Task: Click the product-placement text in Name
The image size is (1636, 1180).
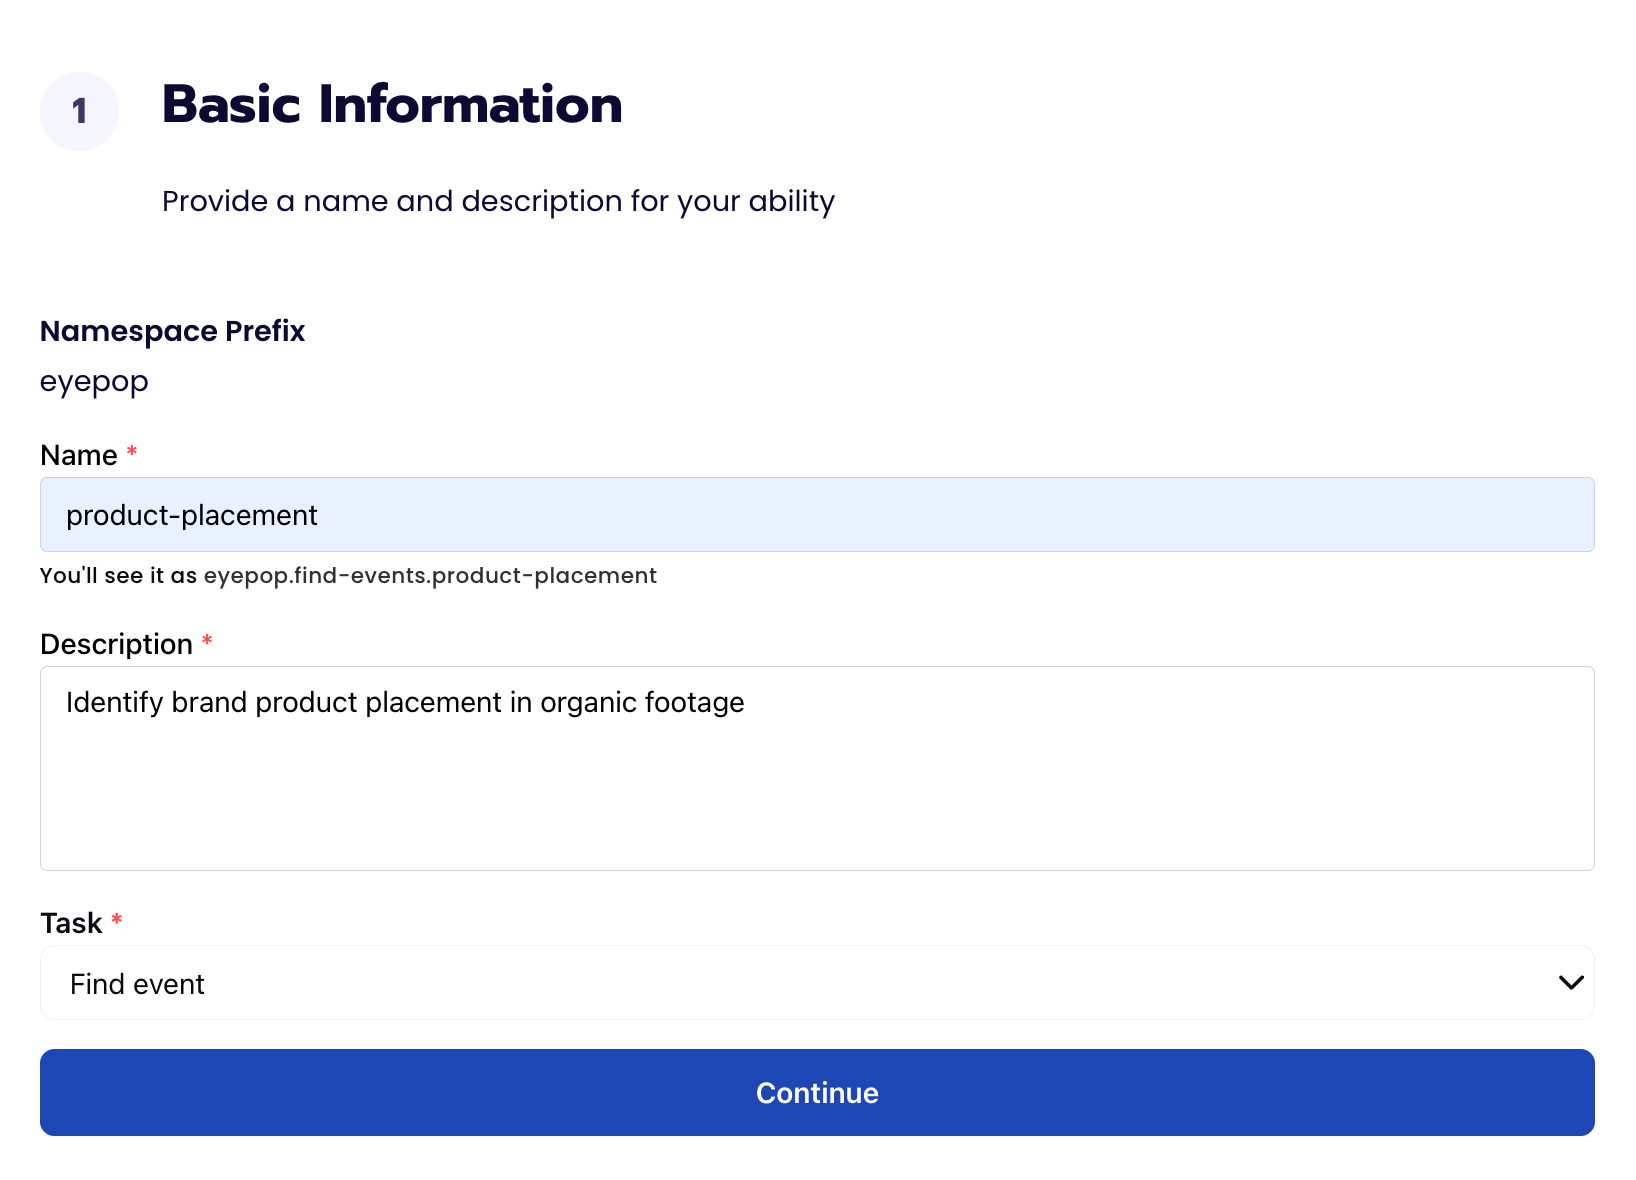Action: (x=192, y=515)
